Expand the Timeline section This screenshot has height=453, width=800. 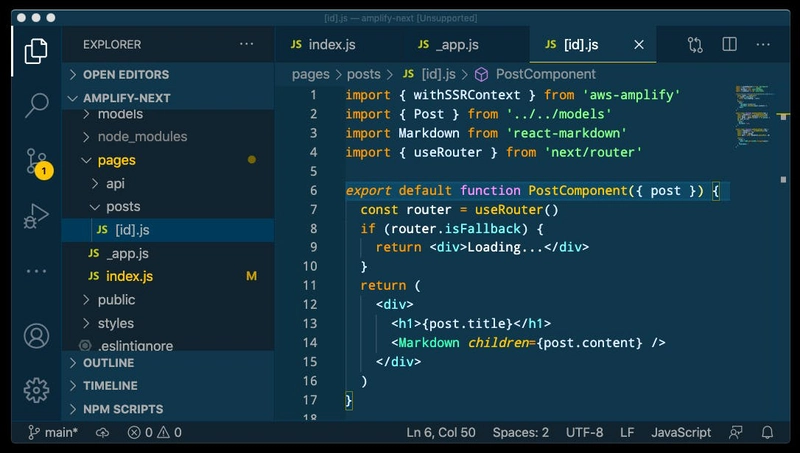coord(168,386)
